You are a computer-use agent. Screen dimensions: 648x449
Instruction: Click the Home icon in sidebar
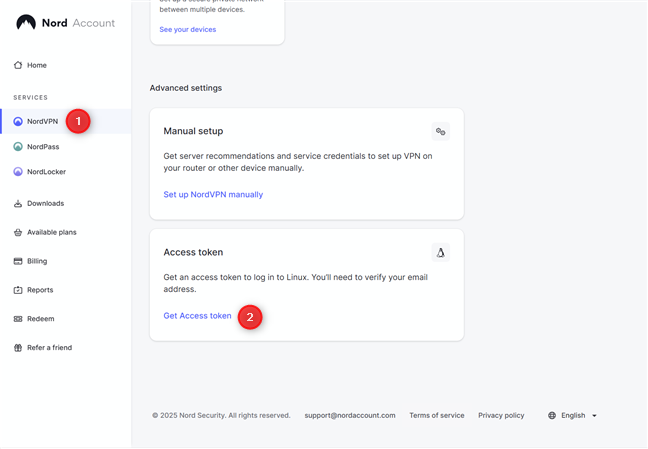(x=18, y=65)
